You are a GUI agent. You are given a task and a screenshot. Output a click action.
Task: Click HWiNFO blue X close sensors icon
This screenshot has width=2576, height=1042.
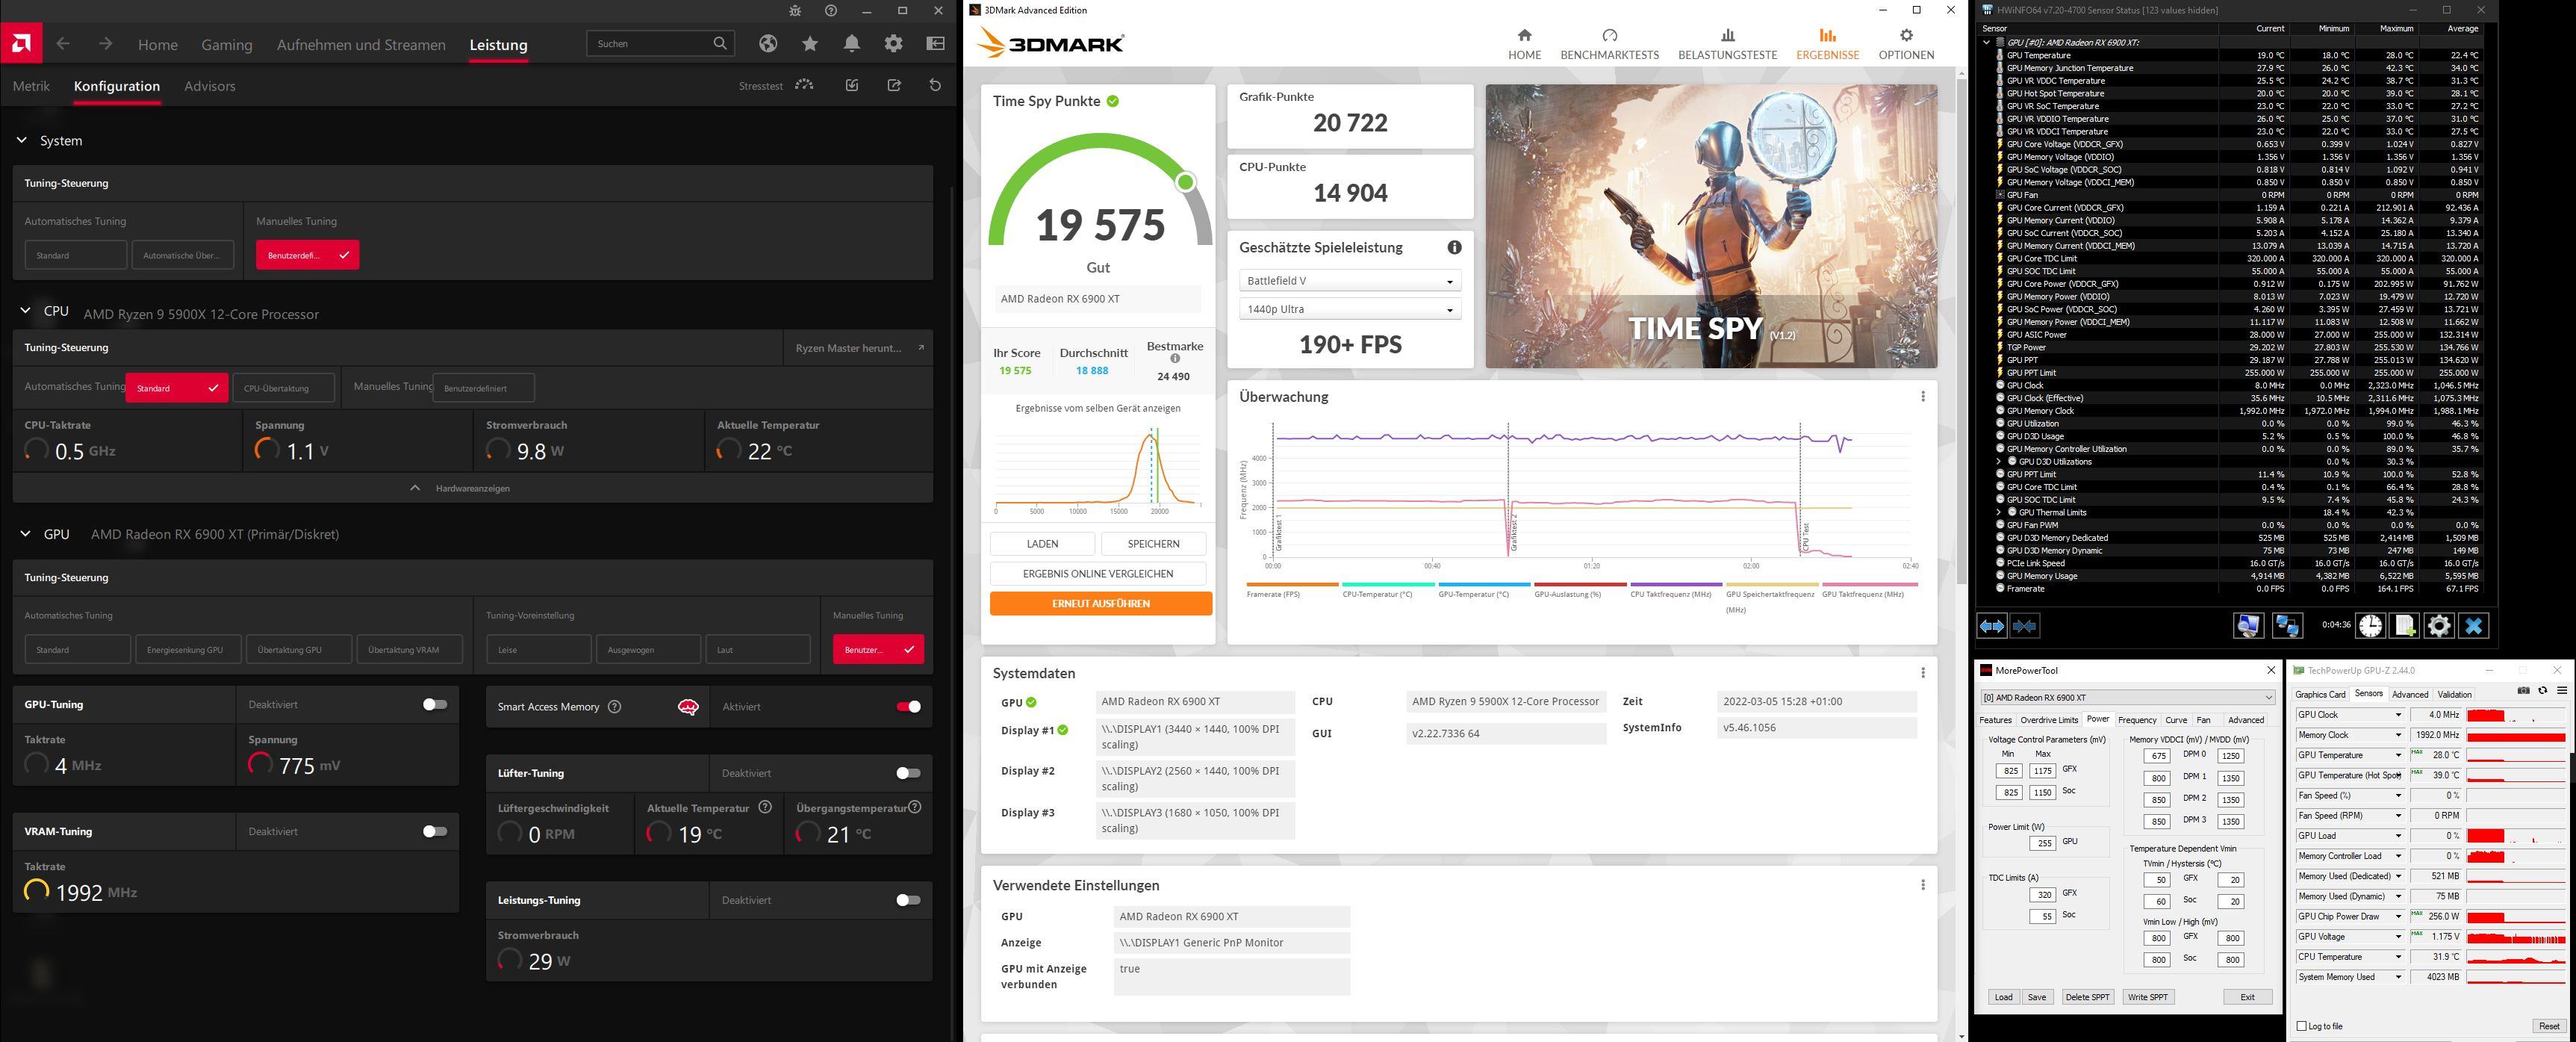(2473, 626)
